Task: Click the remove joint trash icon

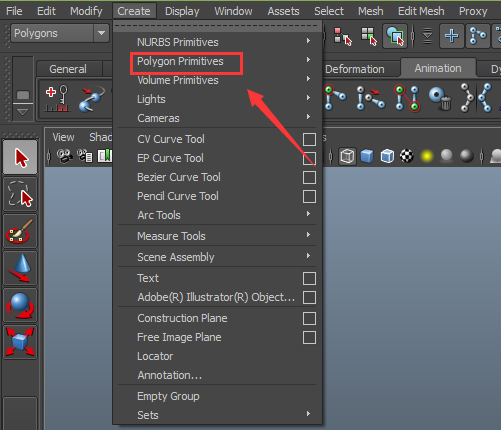Action: (x=440, y=98)
